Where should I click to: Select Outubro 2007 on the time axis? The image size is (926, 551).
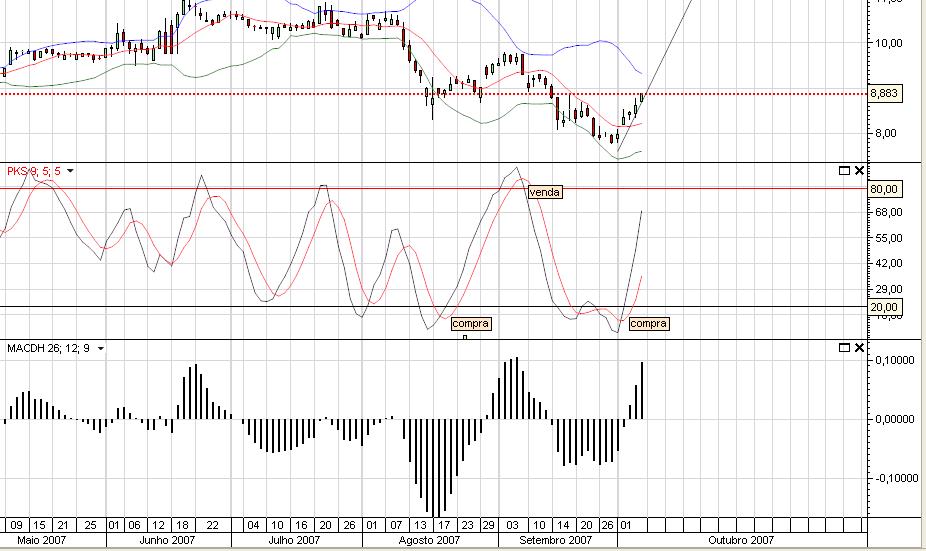[741, 540]
